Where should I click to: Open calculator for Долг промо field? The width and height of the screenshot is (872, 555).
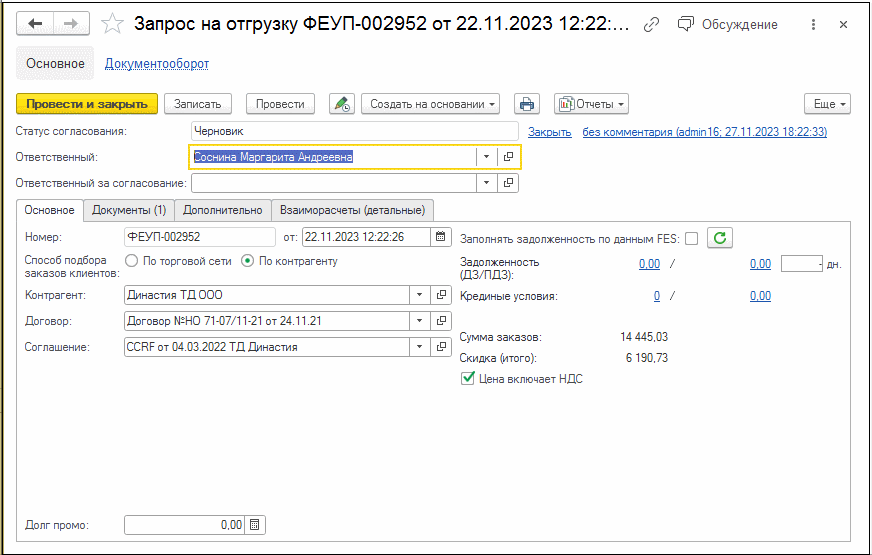click(254, 525)
